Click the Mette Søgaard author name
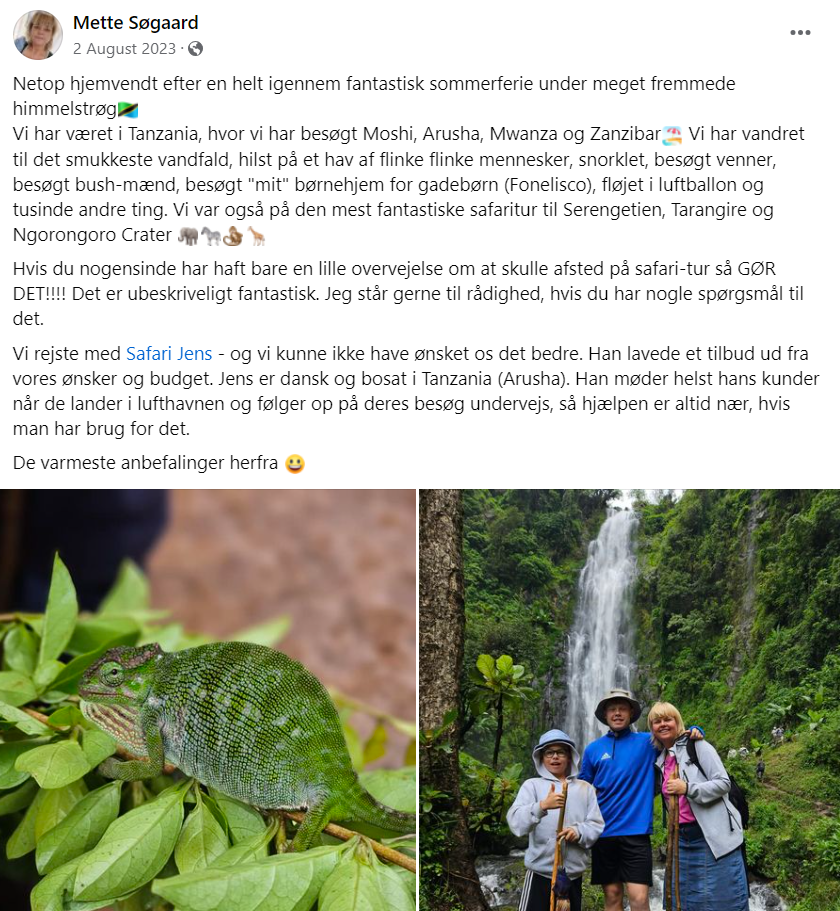The height and width of the screenshot is (911, 840). [x=135, y=23]
